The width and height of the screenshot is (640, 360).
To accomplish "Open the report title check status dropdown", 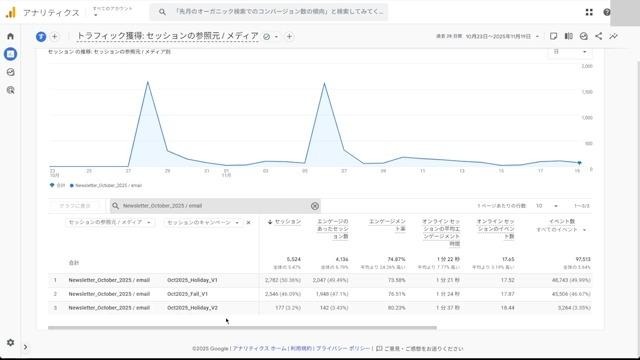I will pos(271,36).
